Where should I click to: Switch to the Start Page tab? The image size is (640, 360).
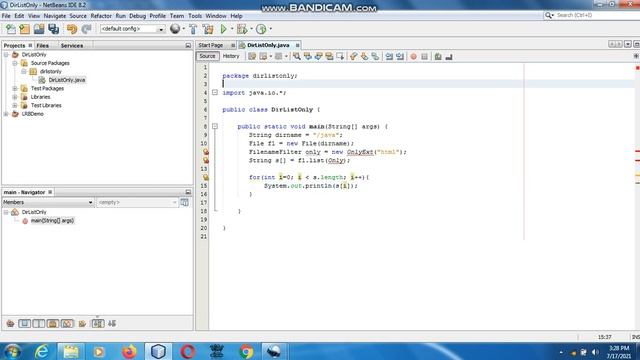(211, 45)
